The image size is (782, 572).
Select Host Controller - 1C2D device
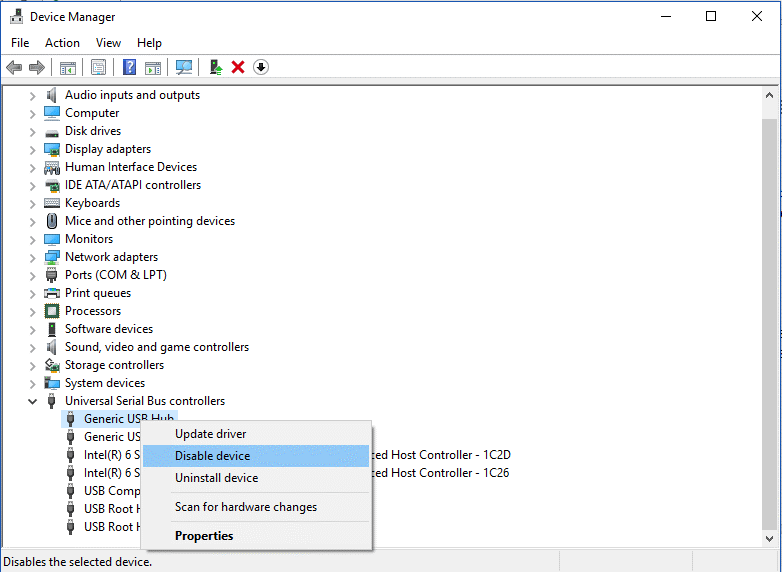point(441,455)
